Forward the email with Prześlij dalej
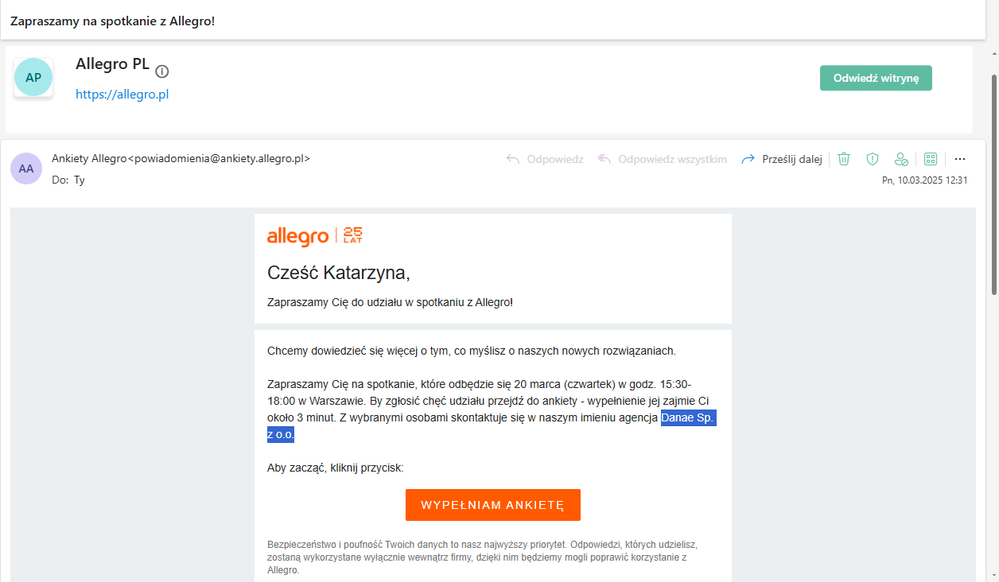Image resolution: width=999 pixels, height=582 pixels. (x=782, y=159)
